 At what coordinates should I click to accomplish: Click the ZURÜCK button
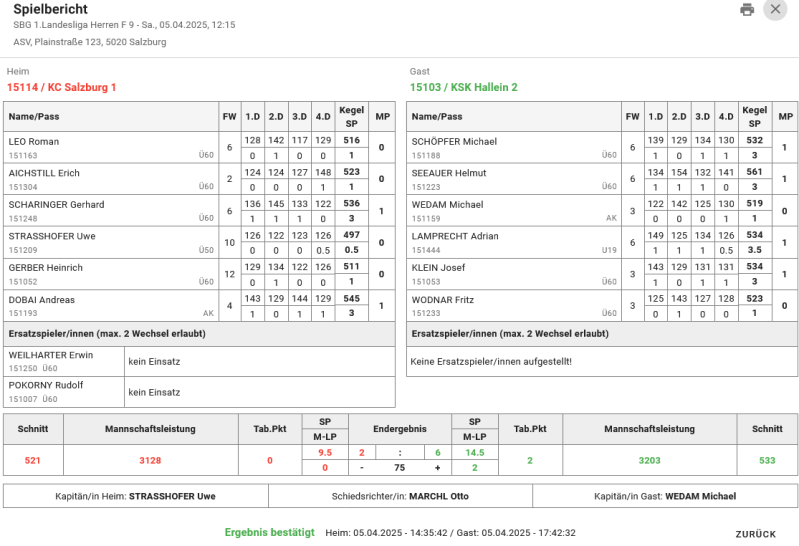[756, 534]
